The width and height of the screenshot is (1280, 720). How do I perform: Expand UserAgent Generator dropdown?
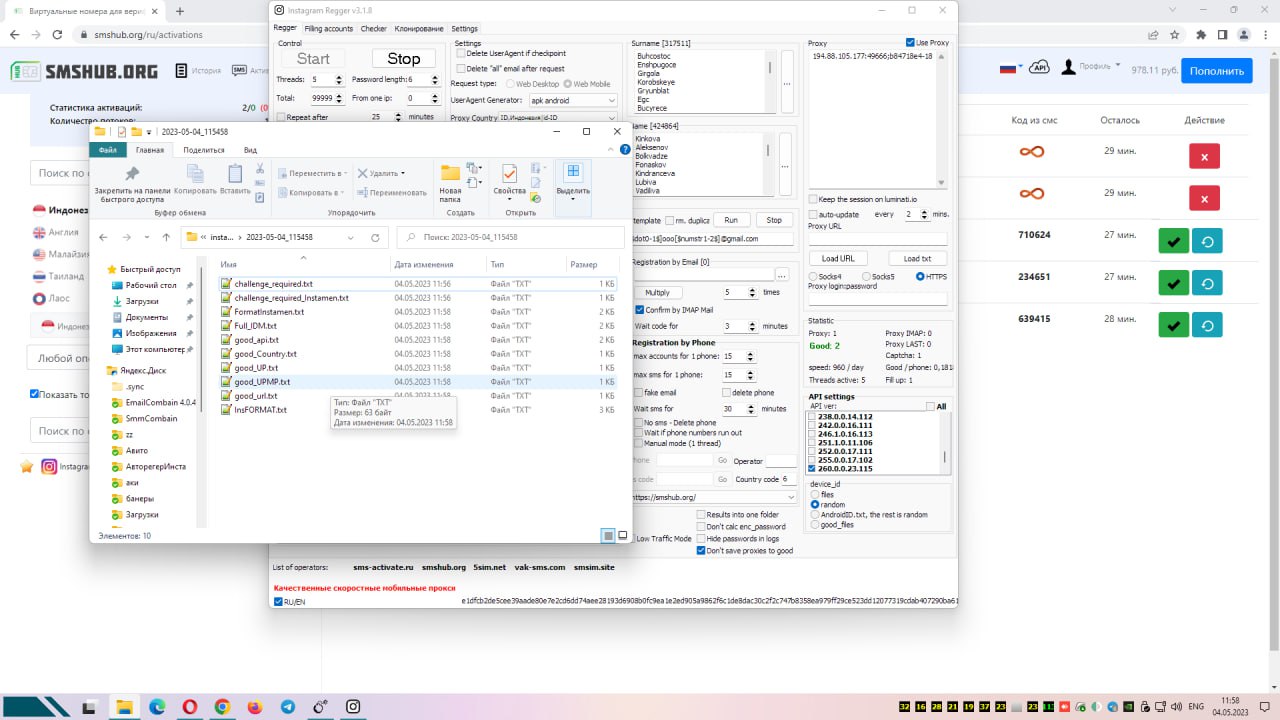pos(611,100)
